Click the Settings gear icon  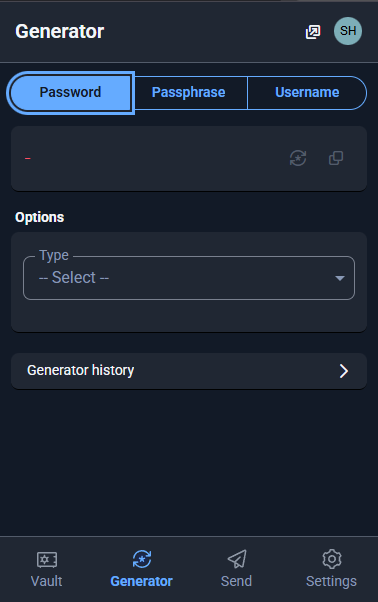(332, 559)
